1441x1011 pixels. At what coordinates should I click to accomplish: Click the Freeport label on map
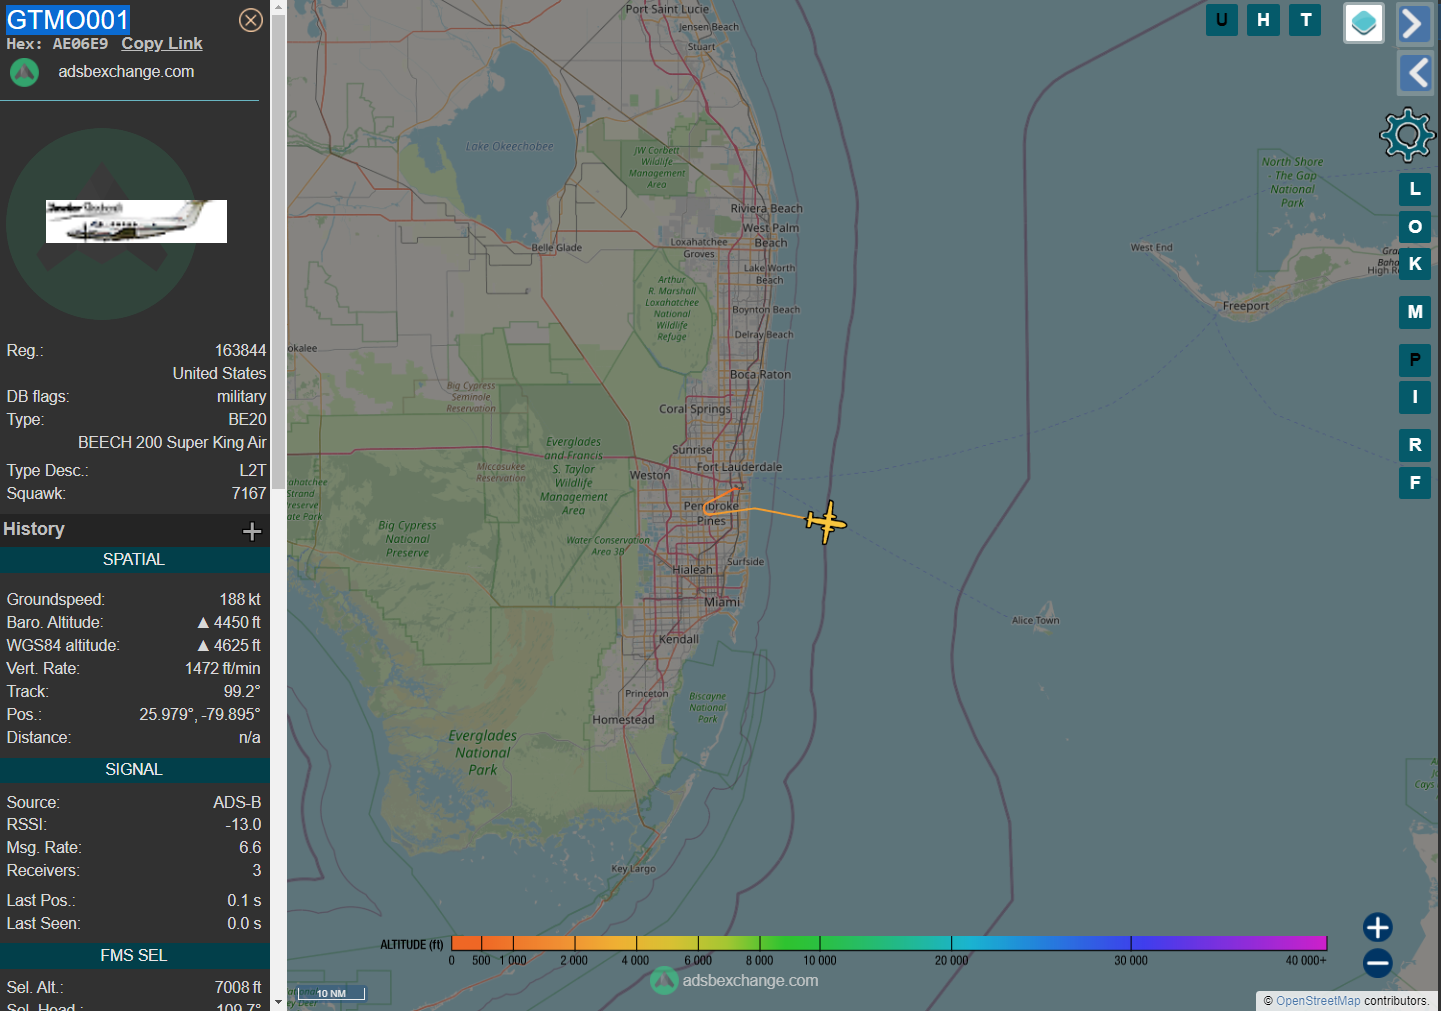(x=1246, y=306)
